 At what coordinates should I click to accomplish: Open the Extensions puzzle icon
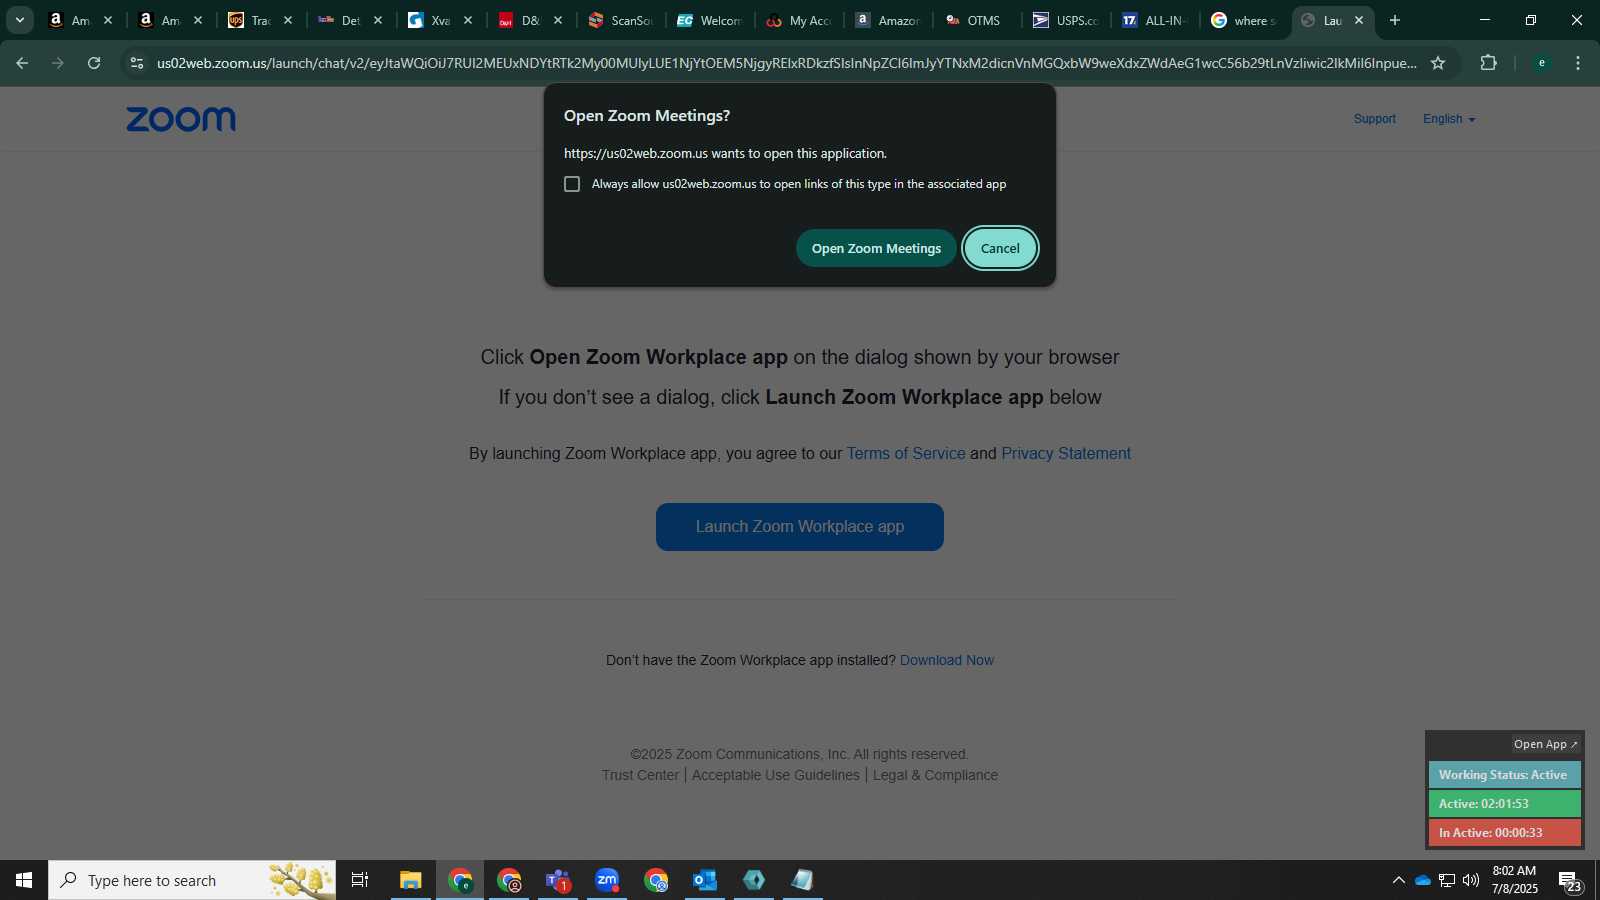[x=1488, y=63]
